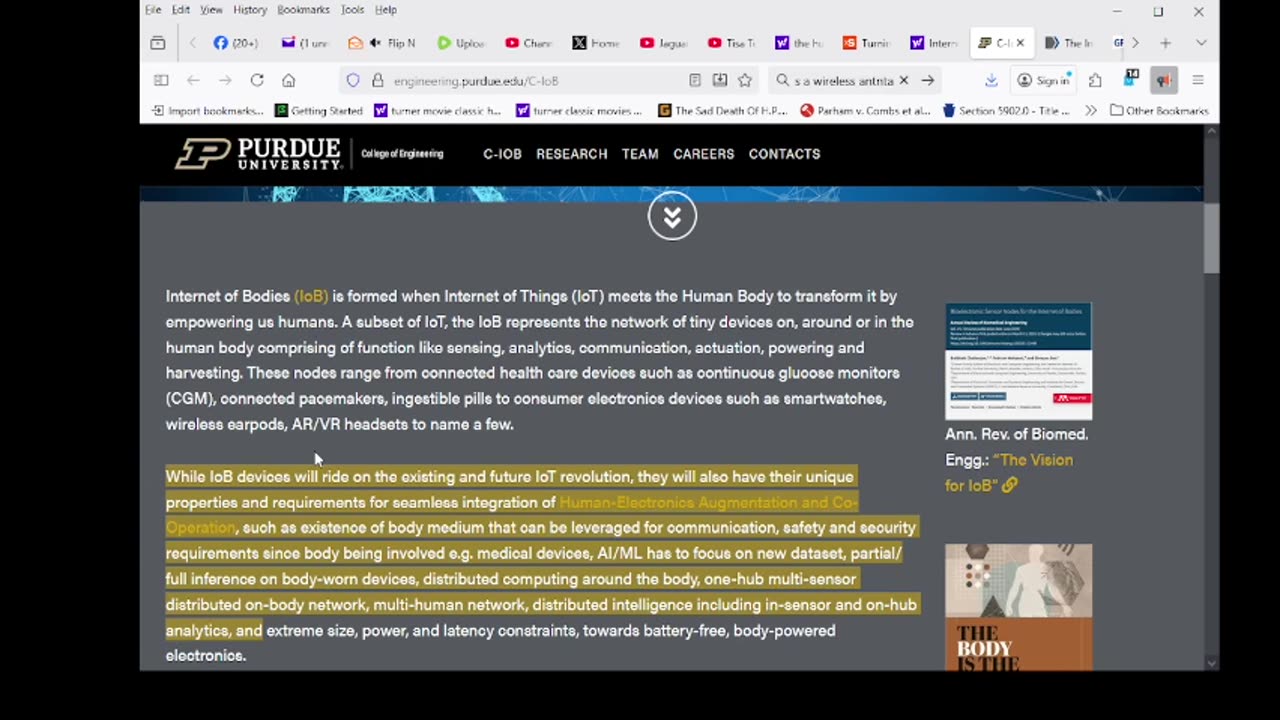
Task: Go back one page
Action: click(x=193, y=80)
